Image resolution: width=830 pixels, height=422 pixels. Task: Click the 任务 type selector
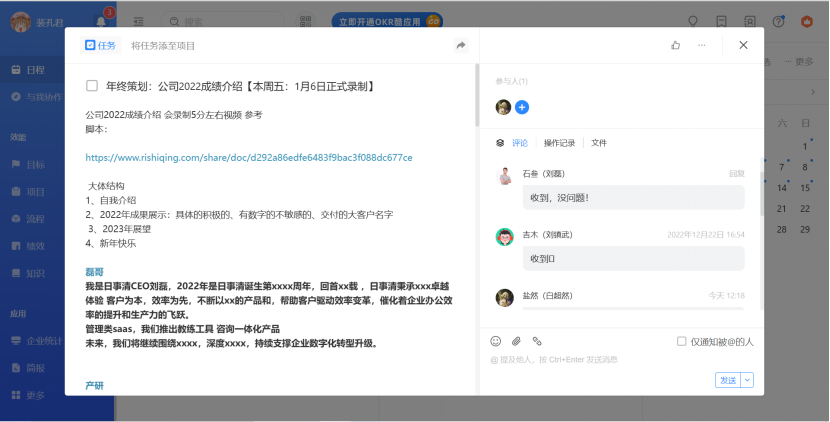[x=101, y=46]
